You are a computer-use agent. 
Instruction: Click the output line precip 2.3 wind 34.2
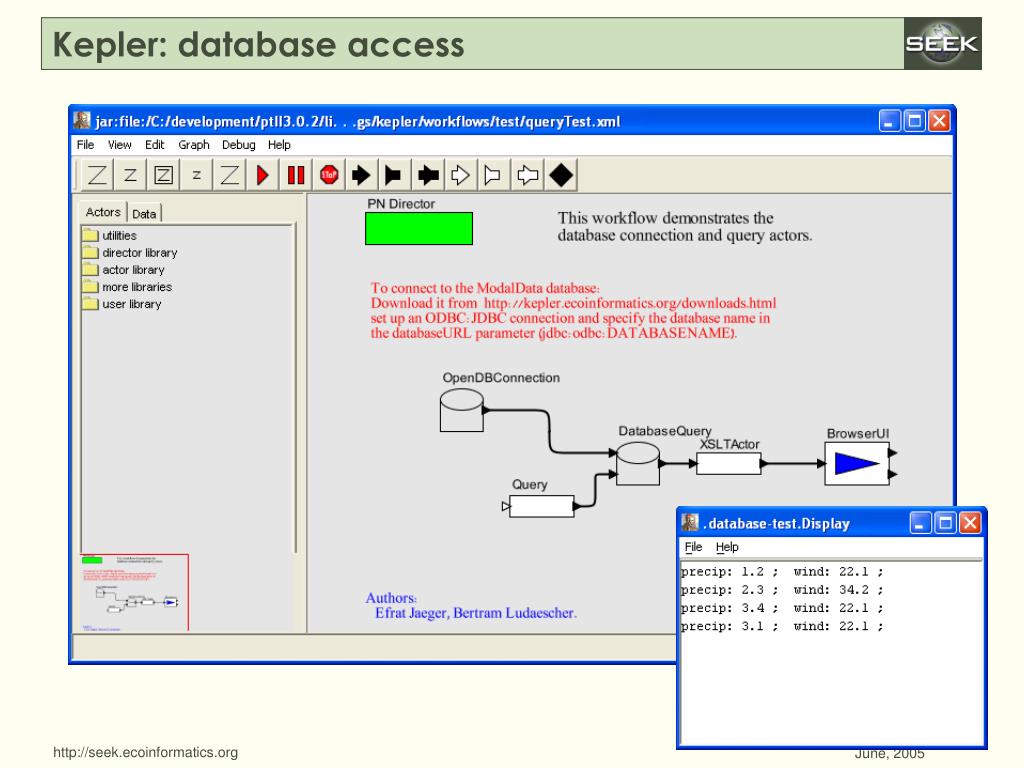point(782,590)
